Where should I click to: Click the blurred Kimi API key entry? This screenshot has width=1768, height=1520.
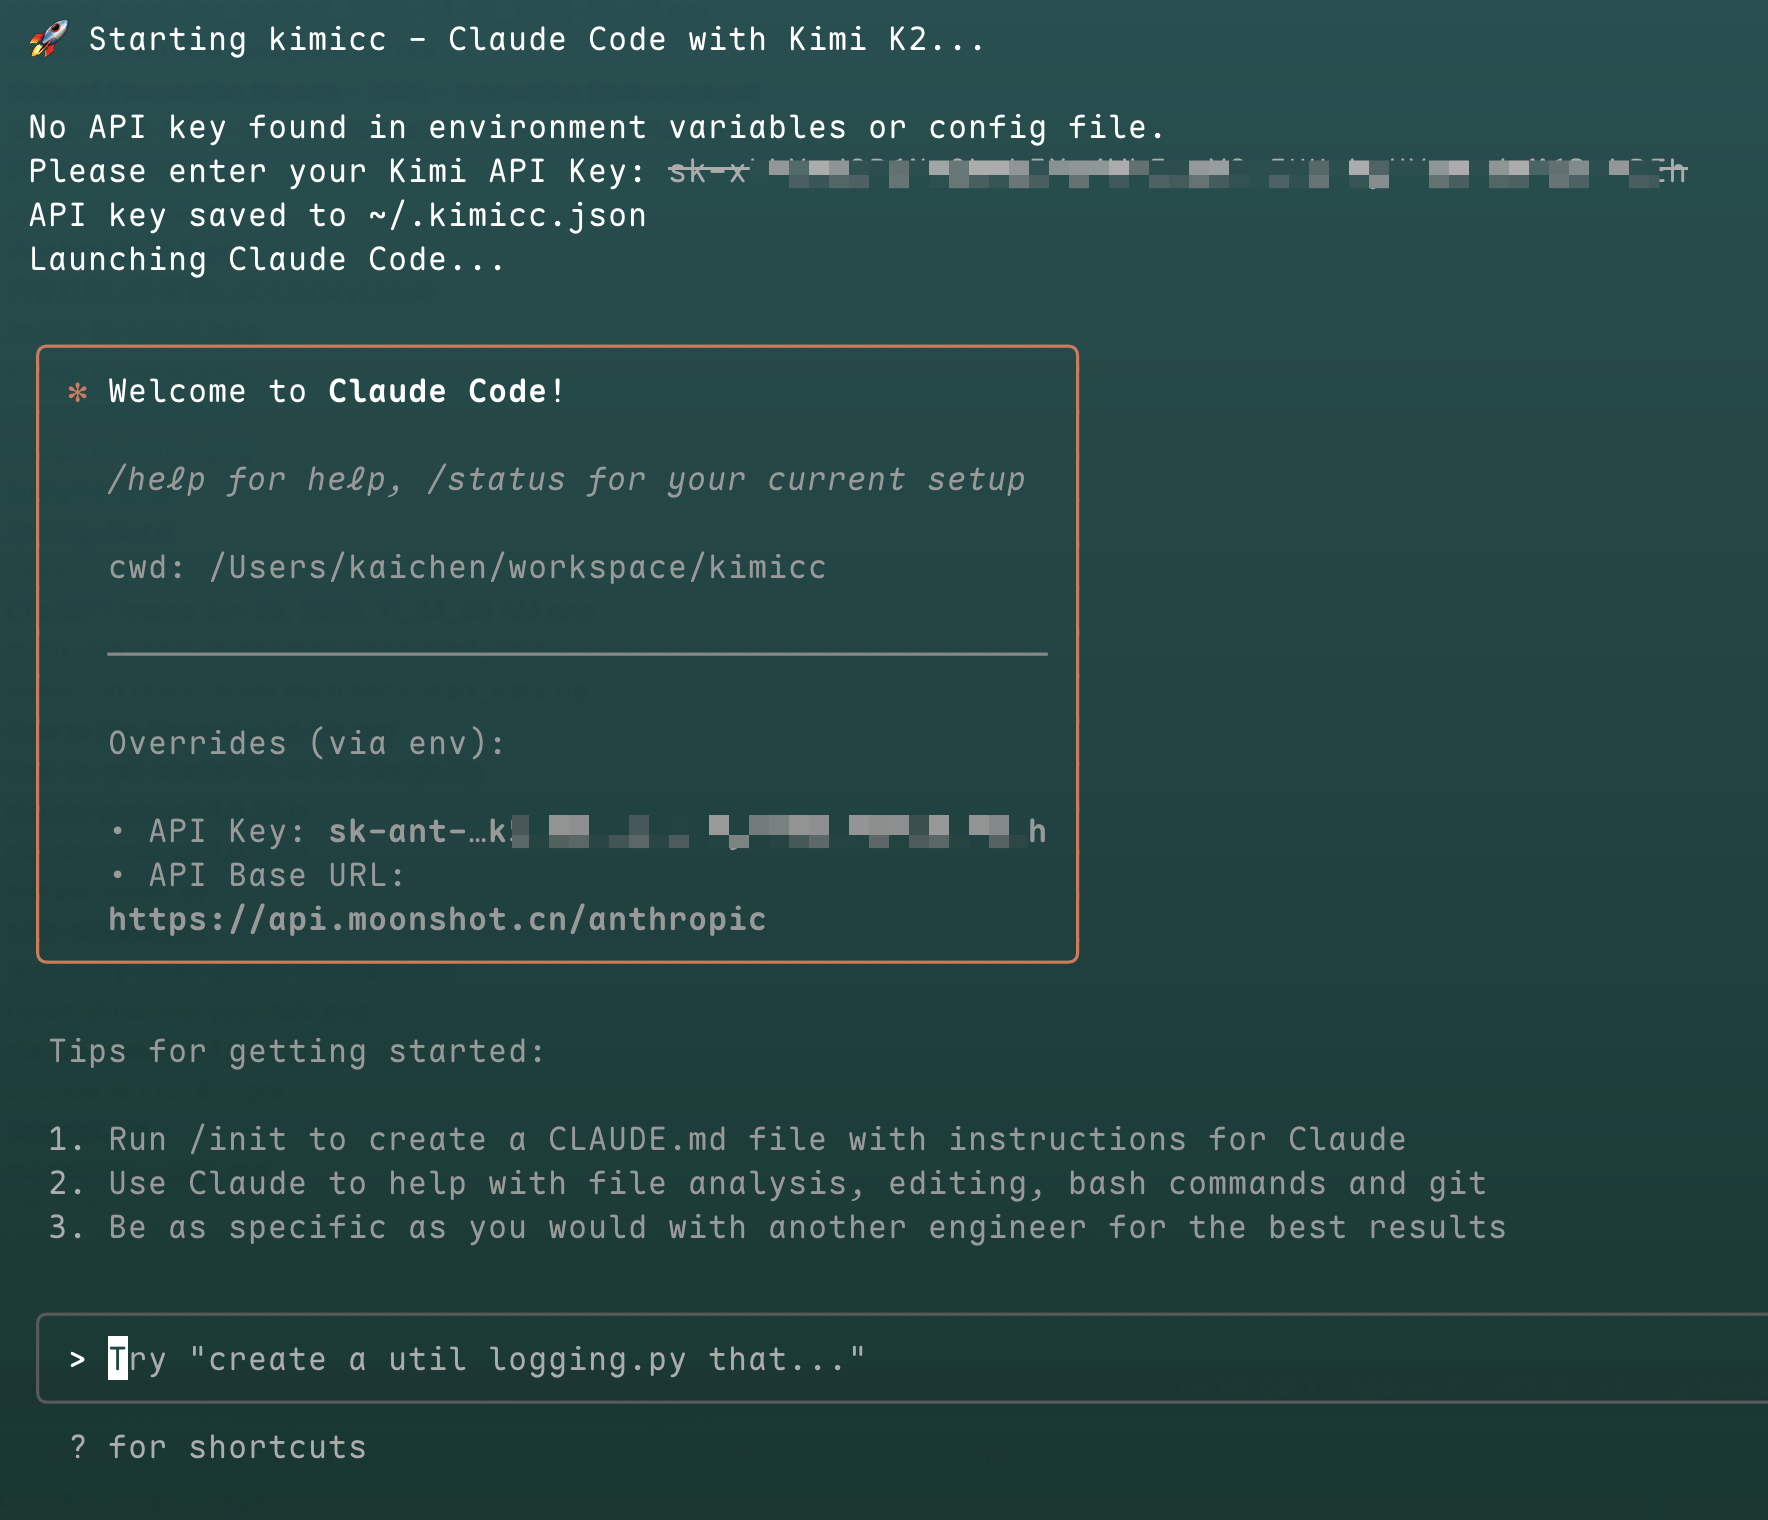(1178, 172)
